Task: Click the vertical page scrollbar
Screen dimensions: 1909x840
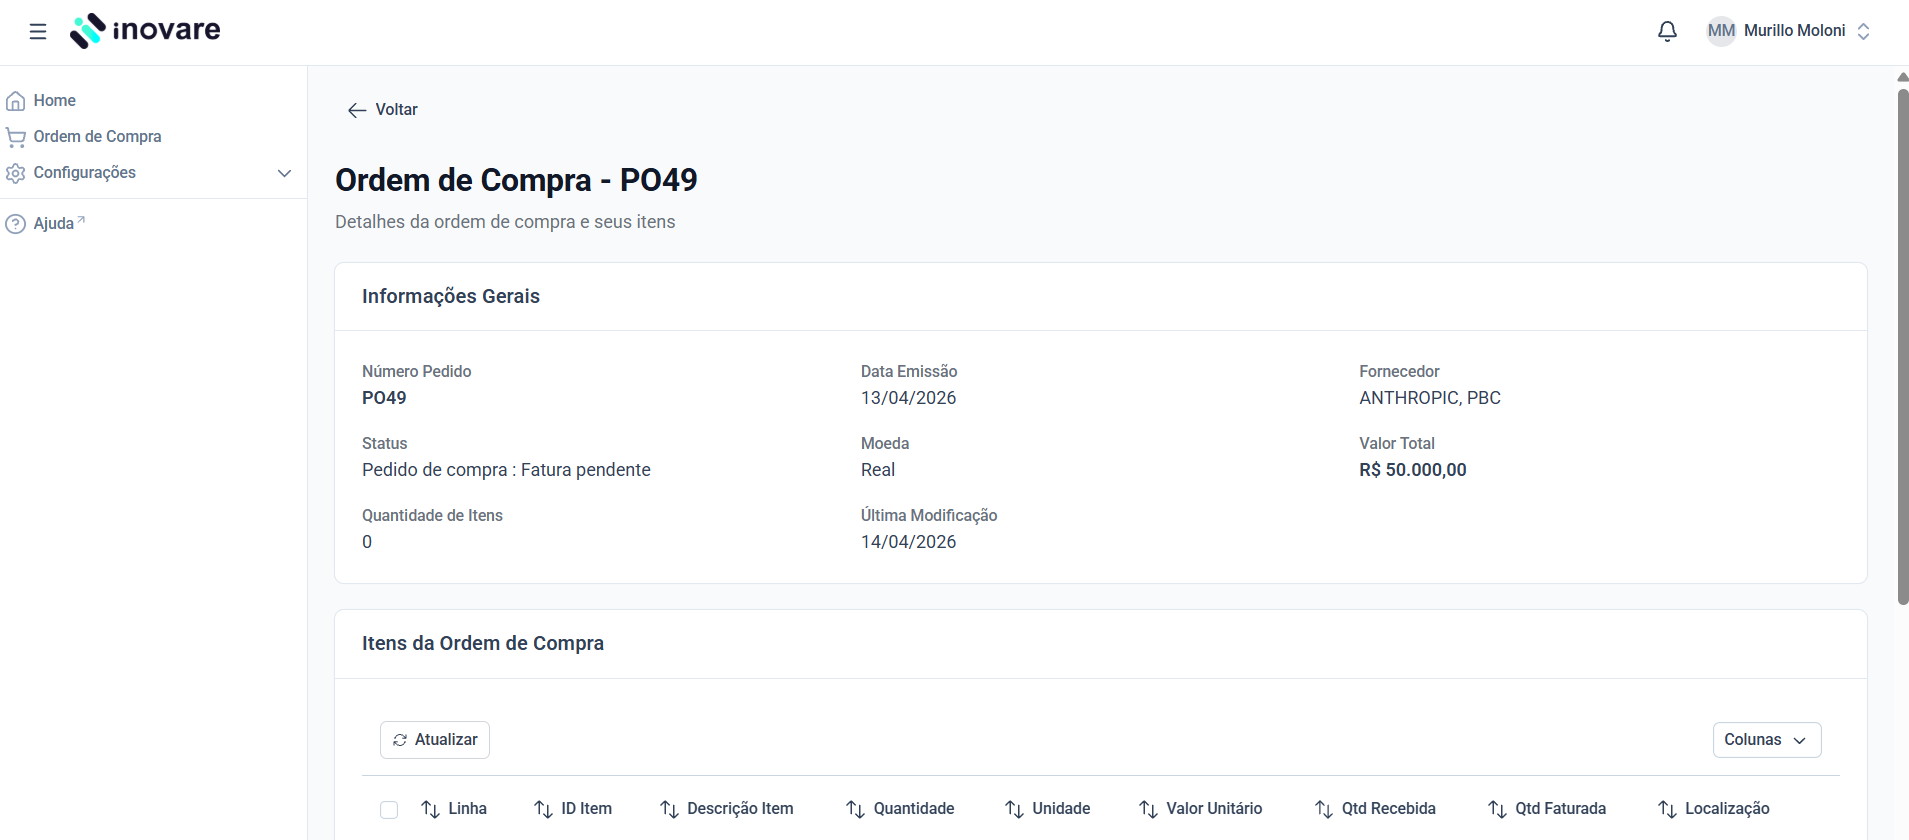Action: [1903, 347]
